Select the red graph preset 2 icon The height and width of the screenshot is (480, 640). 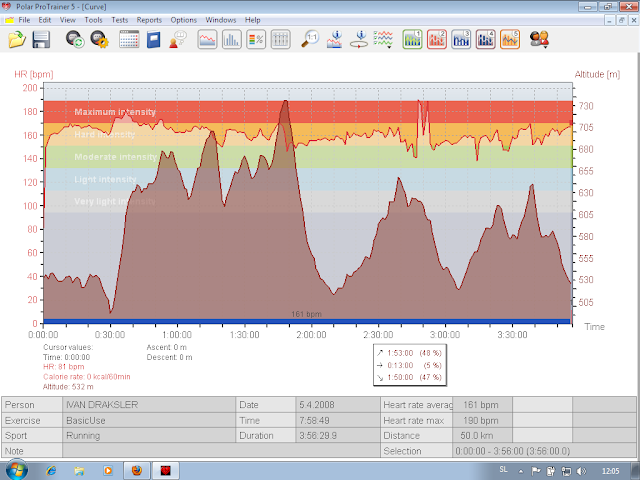pos(437,40)
